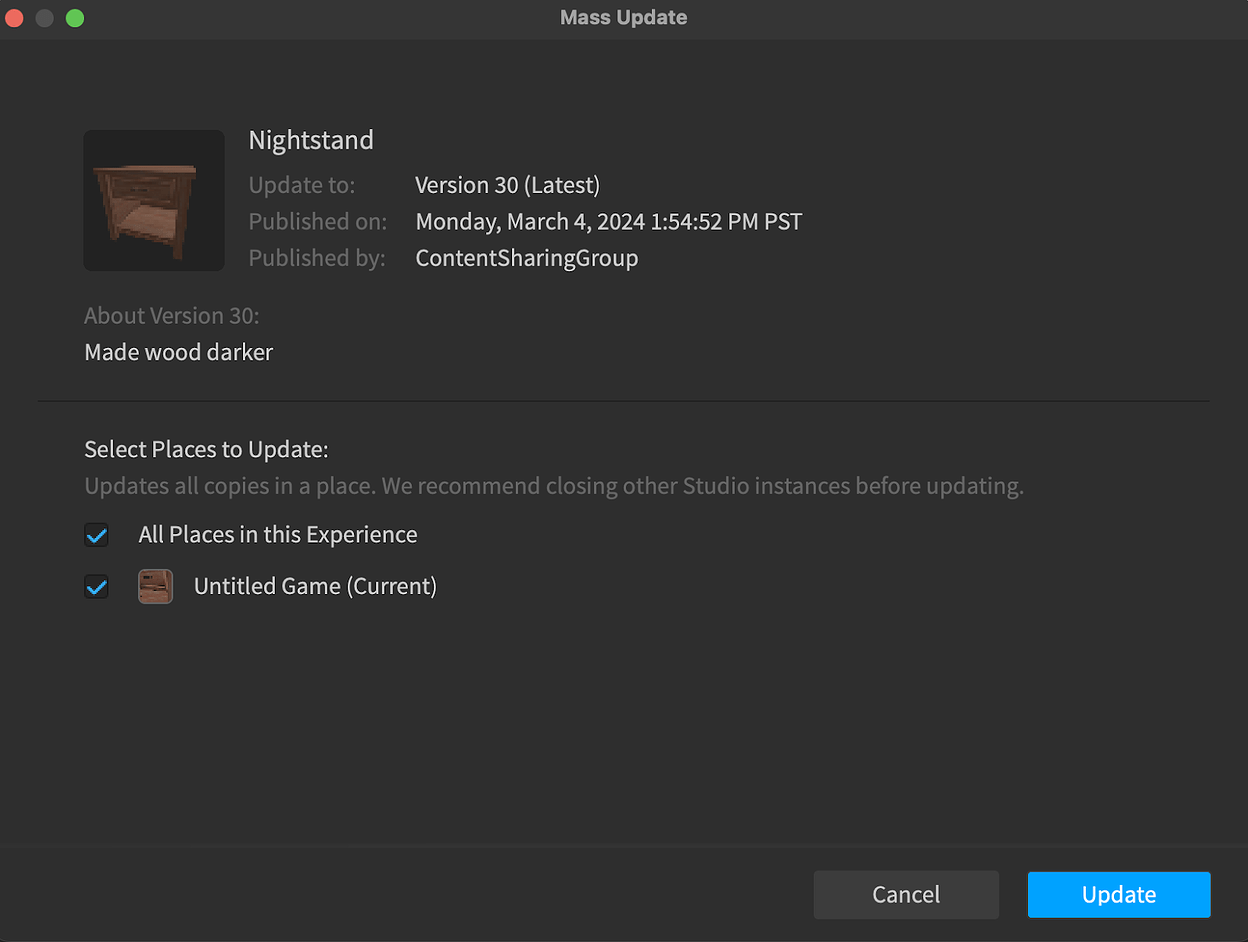Click the red close window control
The width and height of the screenshot is (1248, 942).
[14, 18]
